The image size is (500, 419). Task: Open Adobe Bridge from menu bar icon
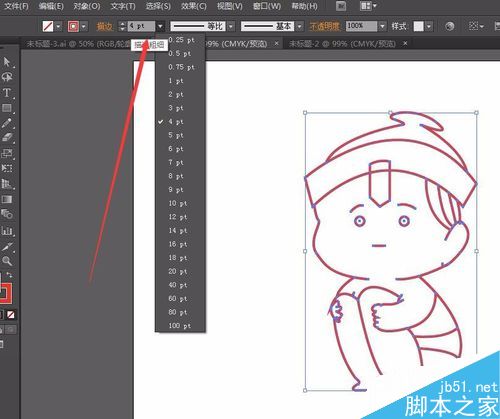(x=341, y=6)
